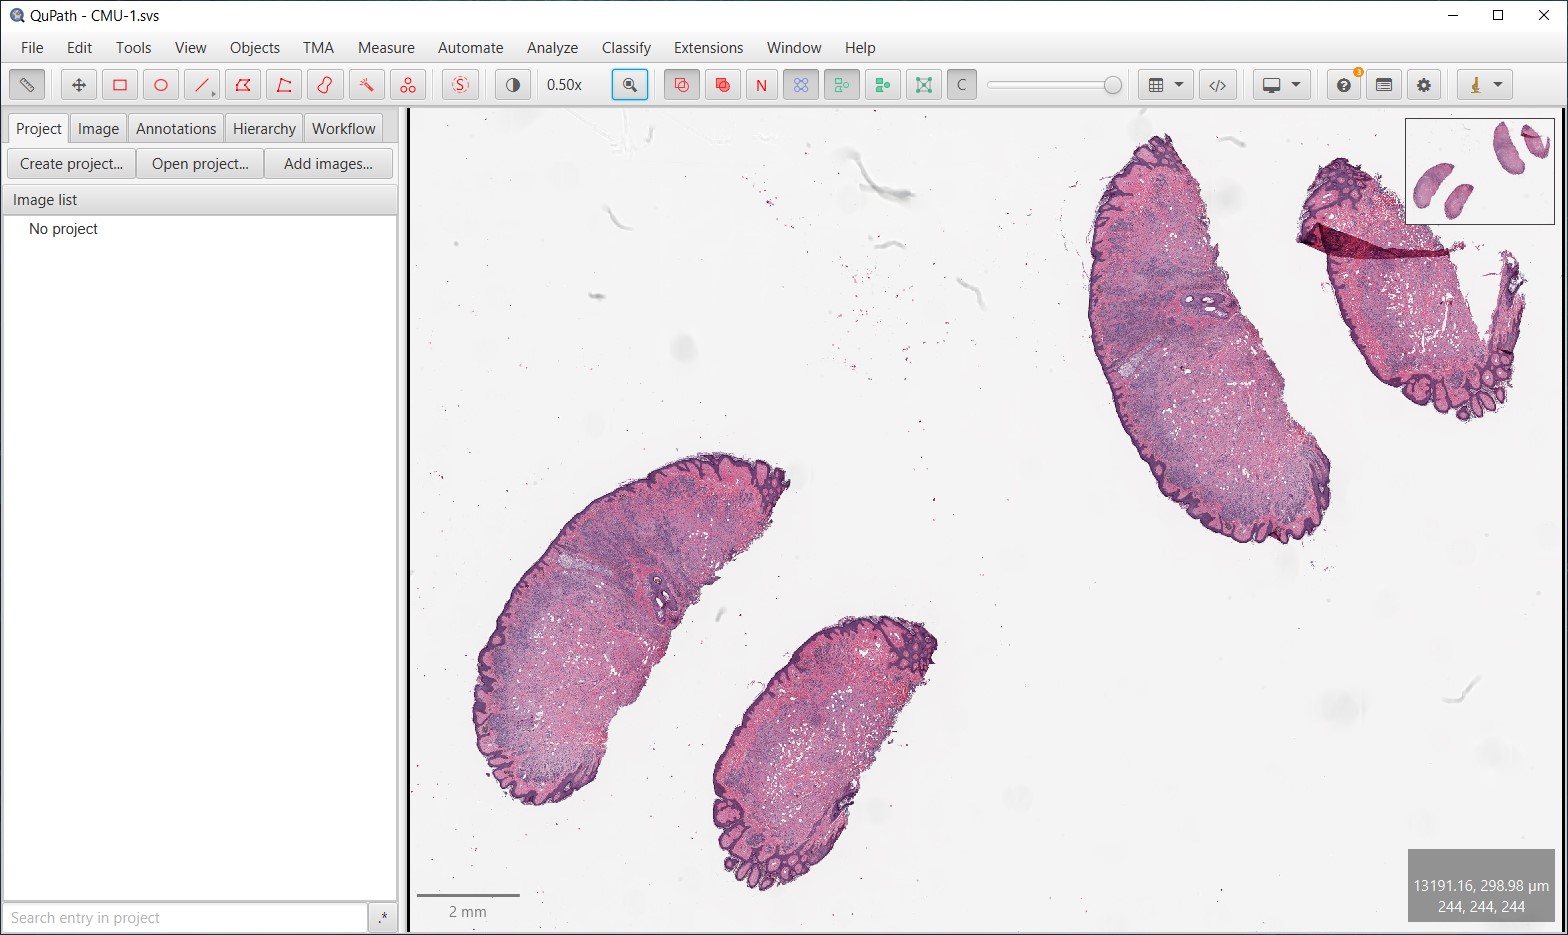Open the Tools menu
This screenshot has width=1568, height=935.
coord(134,47)
